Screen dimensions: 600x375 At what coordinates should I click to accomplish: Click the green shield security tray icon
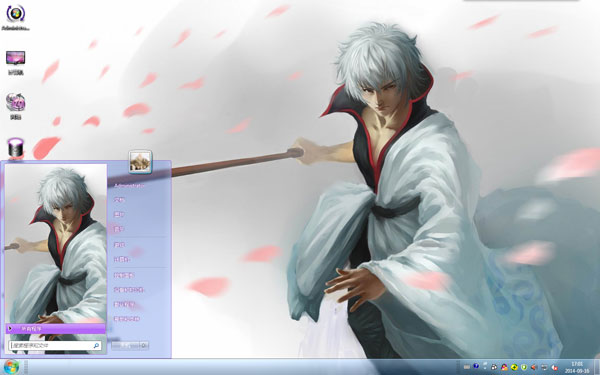(524, 367)
